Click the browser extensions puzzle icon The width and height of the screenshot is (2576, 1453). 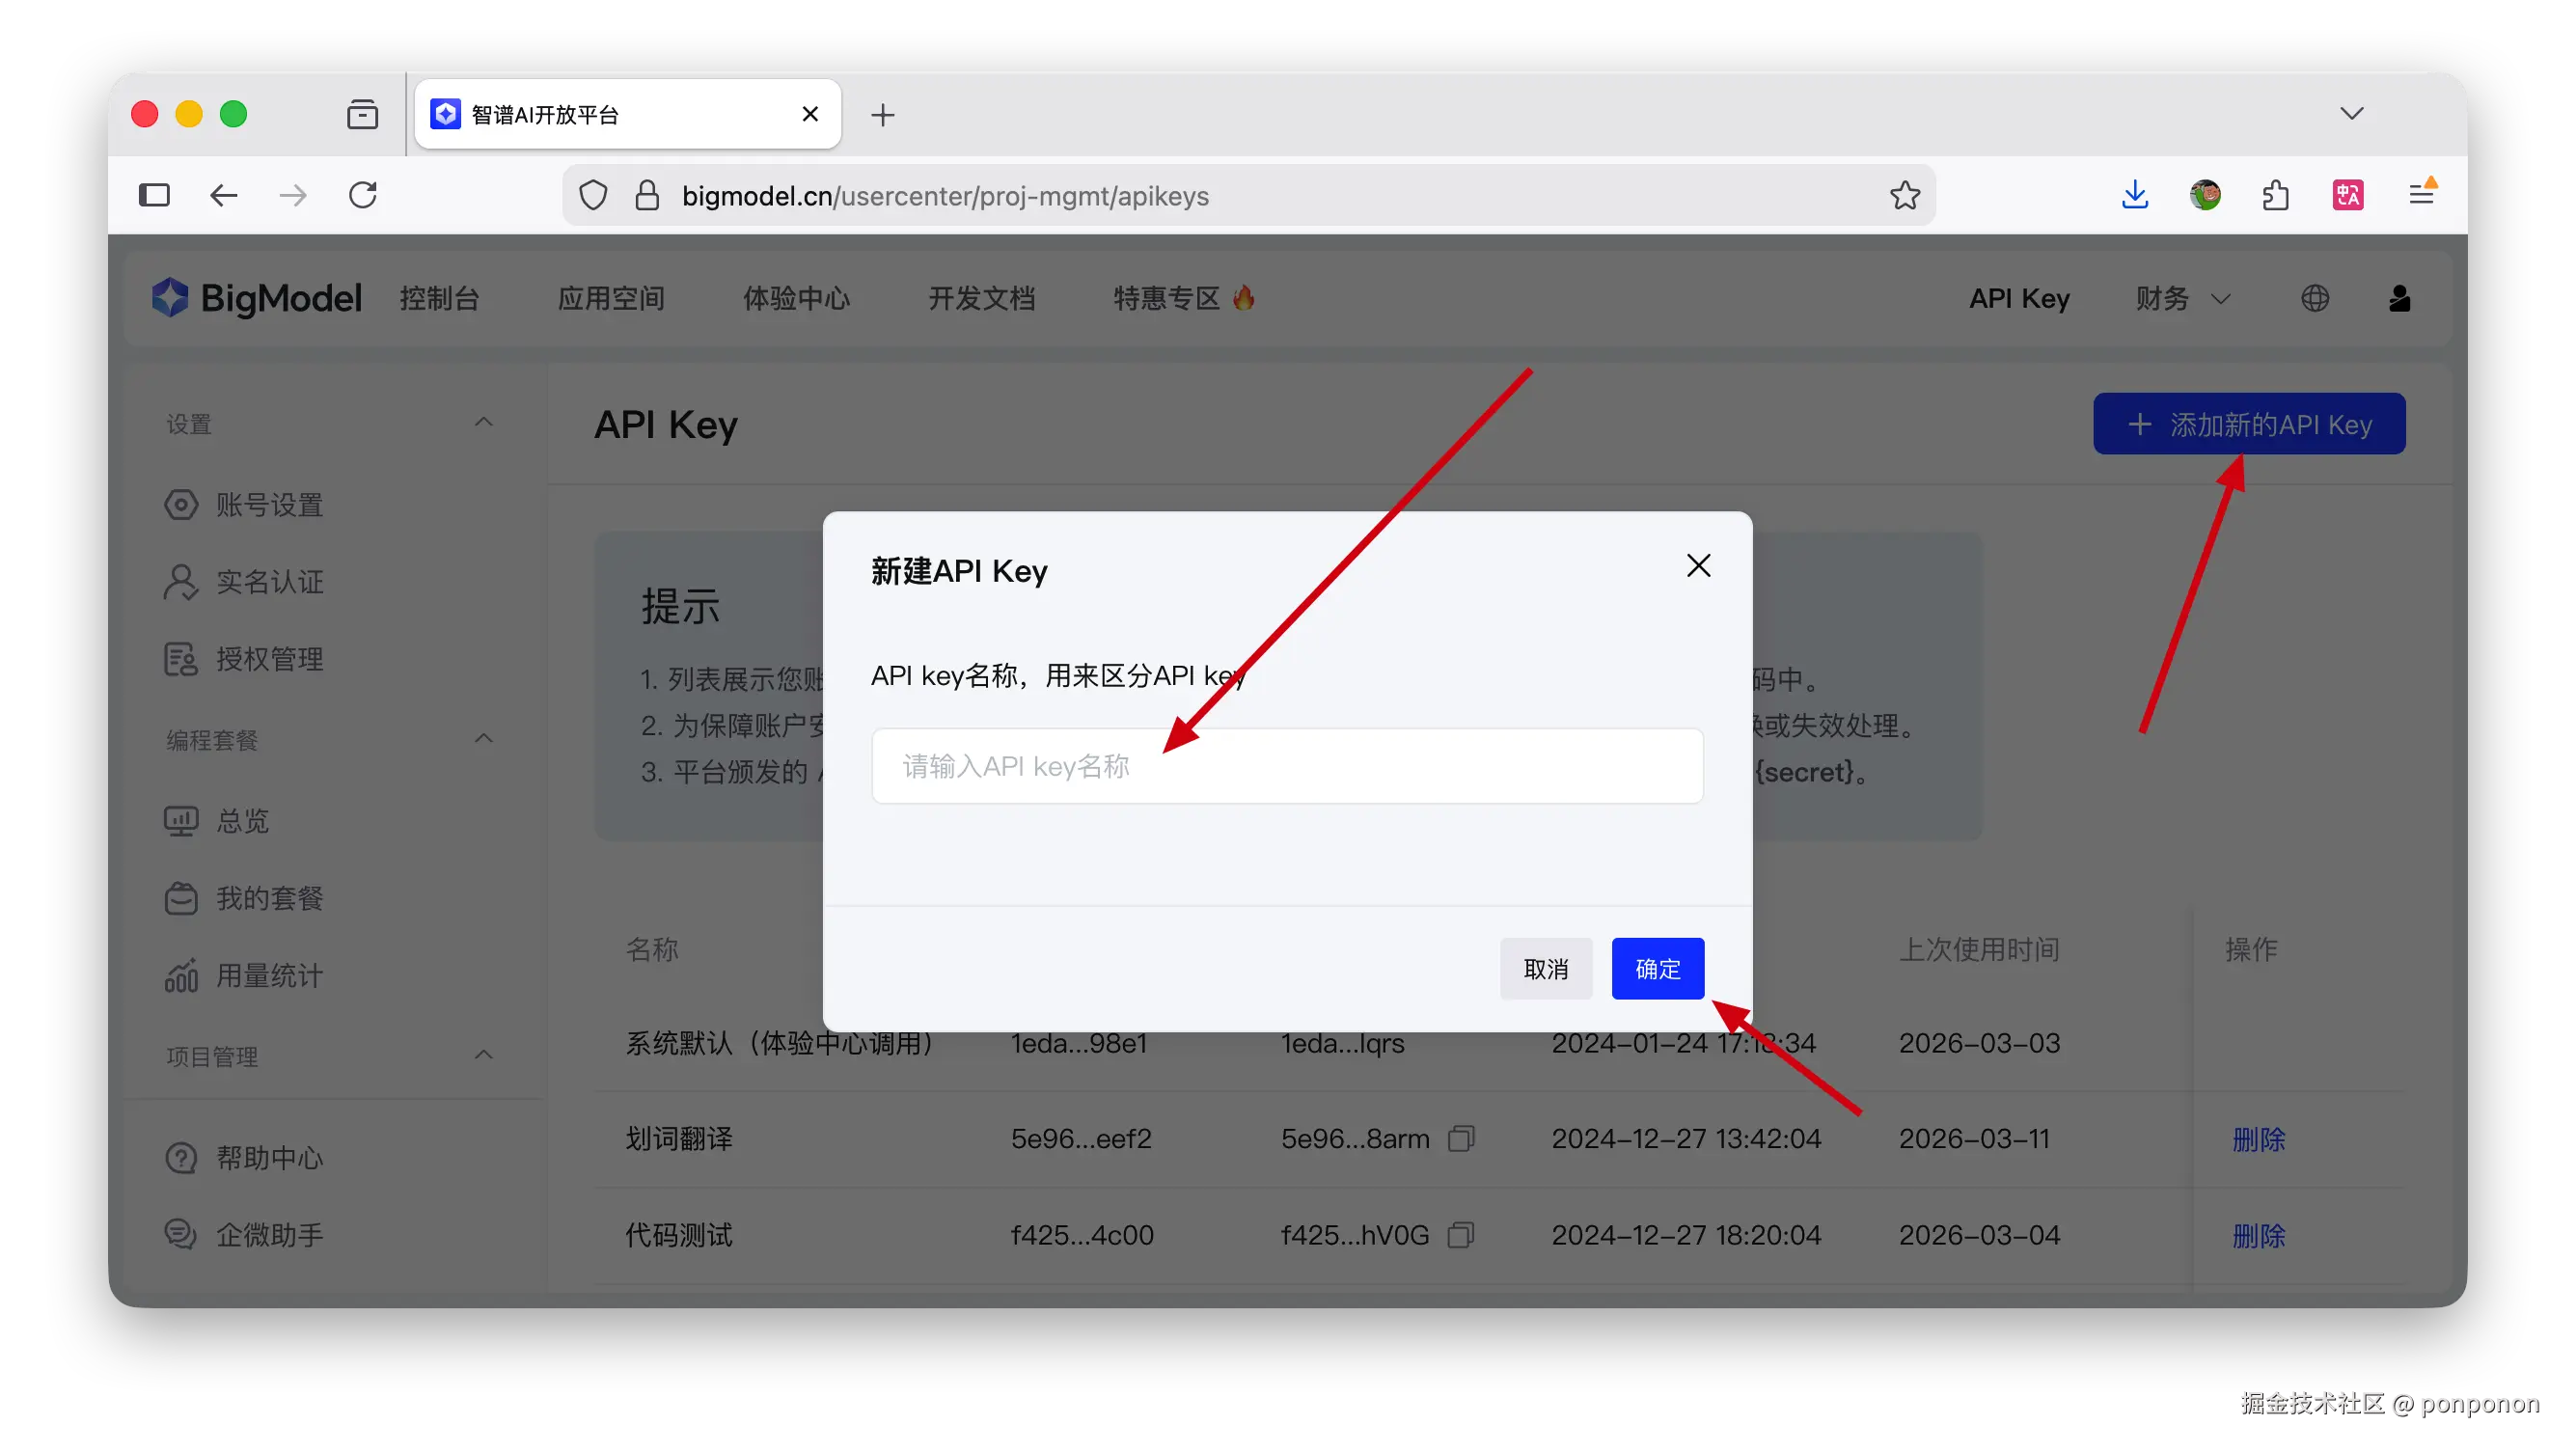pyautogui.click(x=2276, y=195)
